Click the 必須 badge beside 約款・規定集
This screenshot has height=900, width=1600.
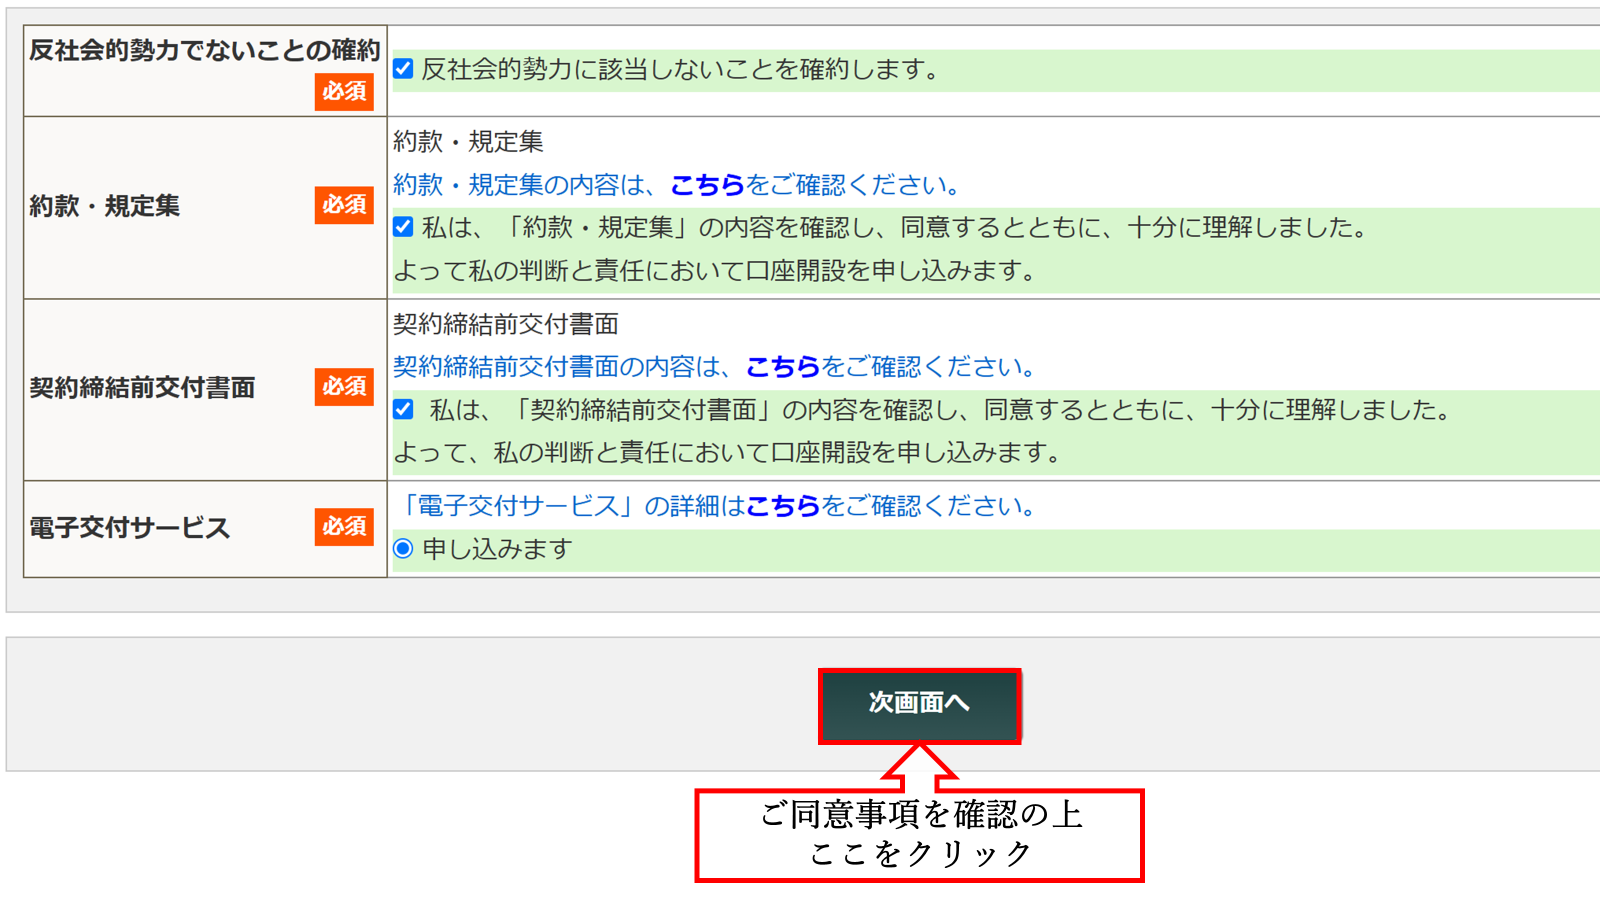point(344,205)
